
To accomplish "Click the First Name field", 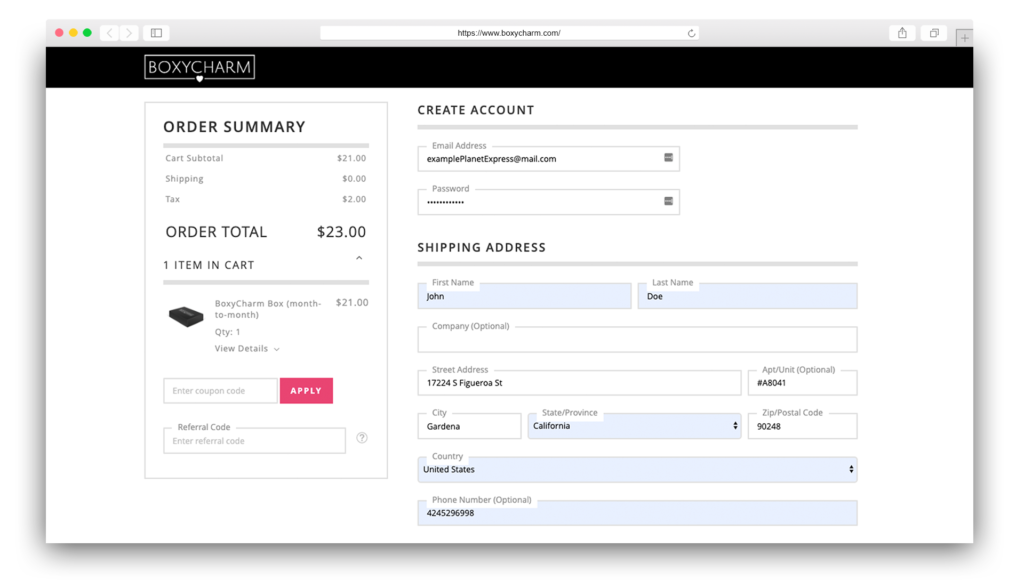I will coord(524,296).
